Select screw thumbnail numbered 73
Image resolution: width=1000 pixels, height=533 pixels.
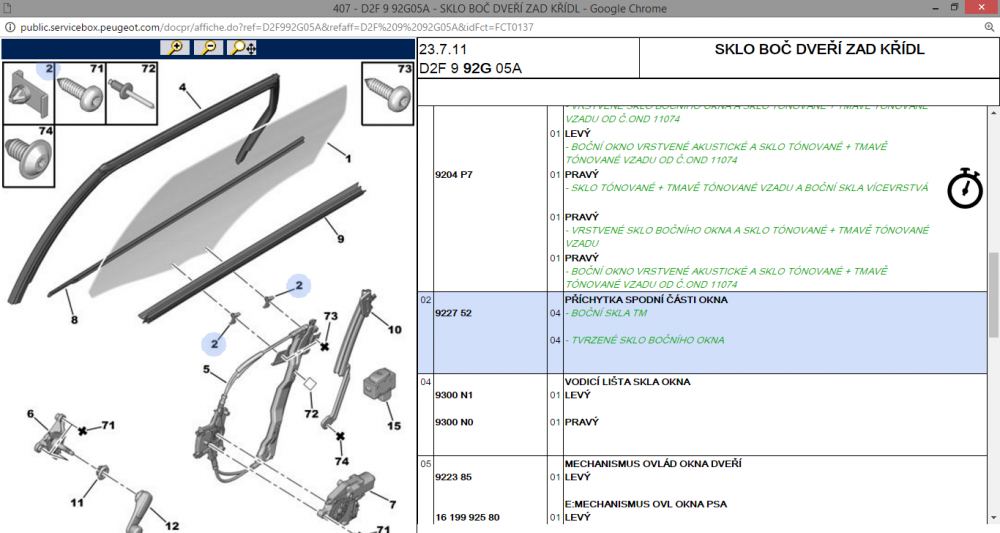(387, 93)
